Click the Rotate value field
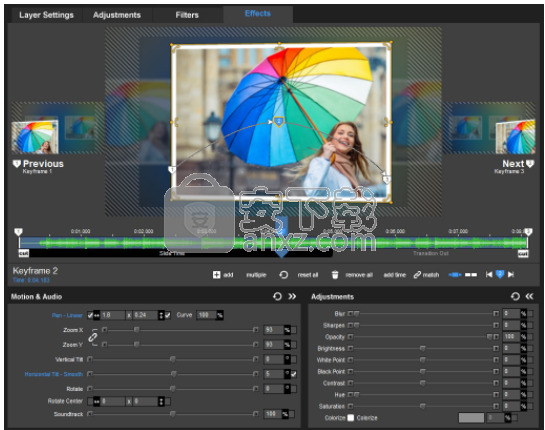 pyautogui.click(x=274, y=389)
